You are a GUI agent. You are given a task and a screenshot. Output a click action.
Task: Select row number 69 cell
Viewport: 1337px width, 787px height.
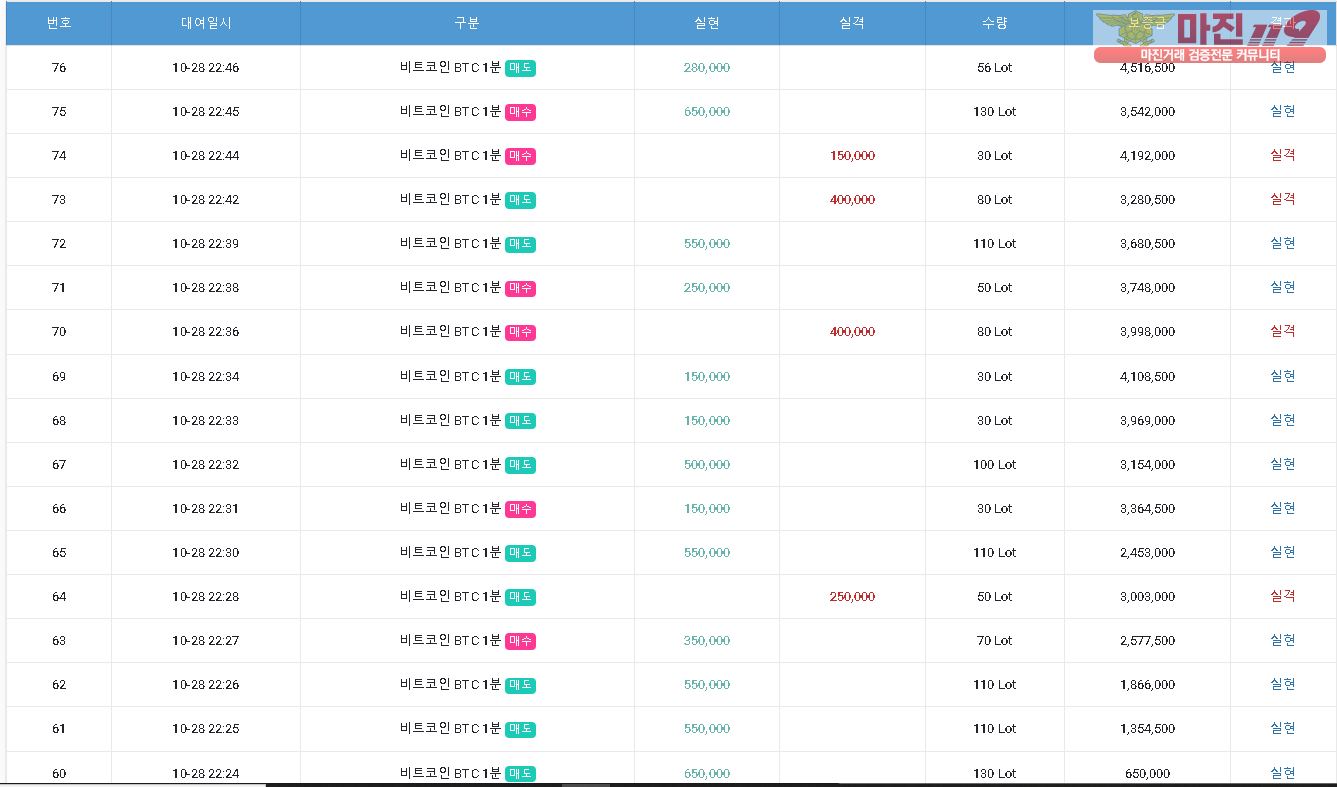59,377
